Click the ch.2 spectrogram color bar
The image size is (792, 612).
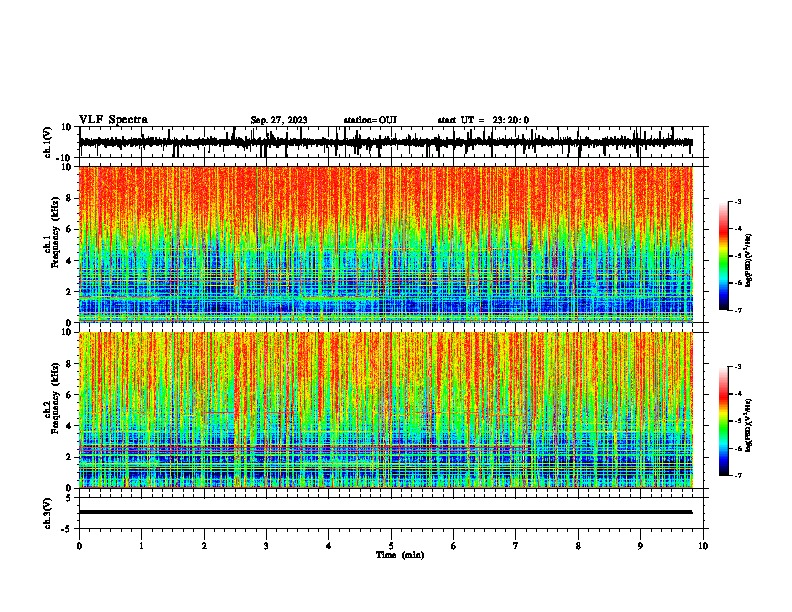coord(723,421)
